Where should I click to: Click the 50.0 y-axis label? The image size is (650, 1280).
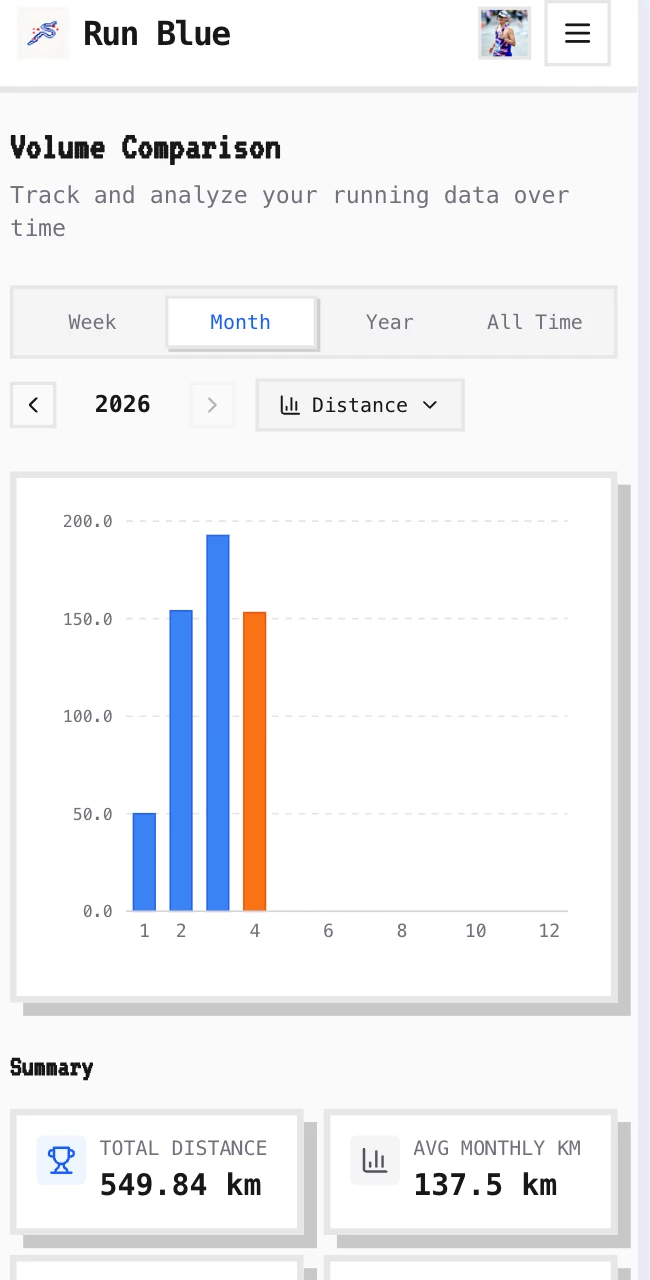pyautogui.click(x=93, y=814)
